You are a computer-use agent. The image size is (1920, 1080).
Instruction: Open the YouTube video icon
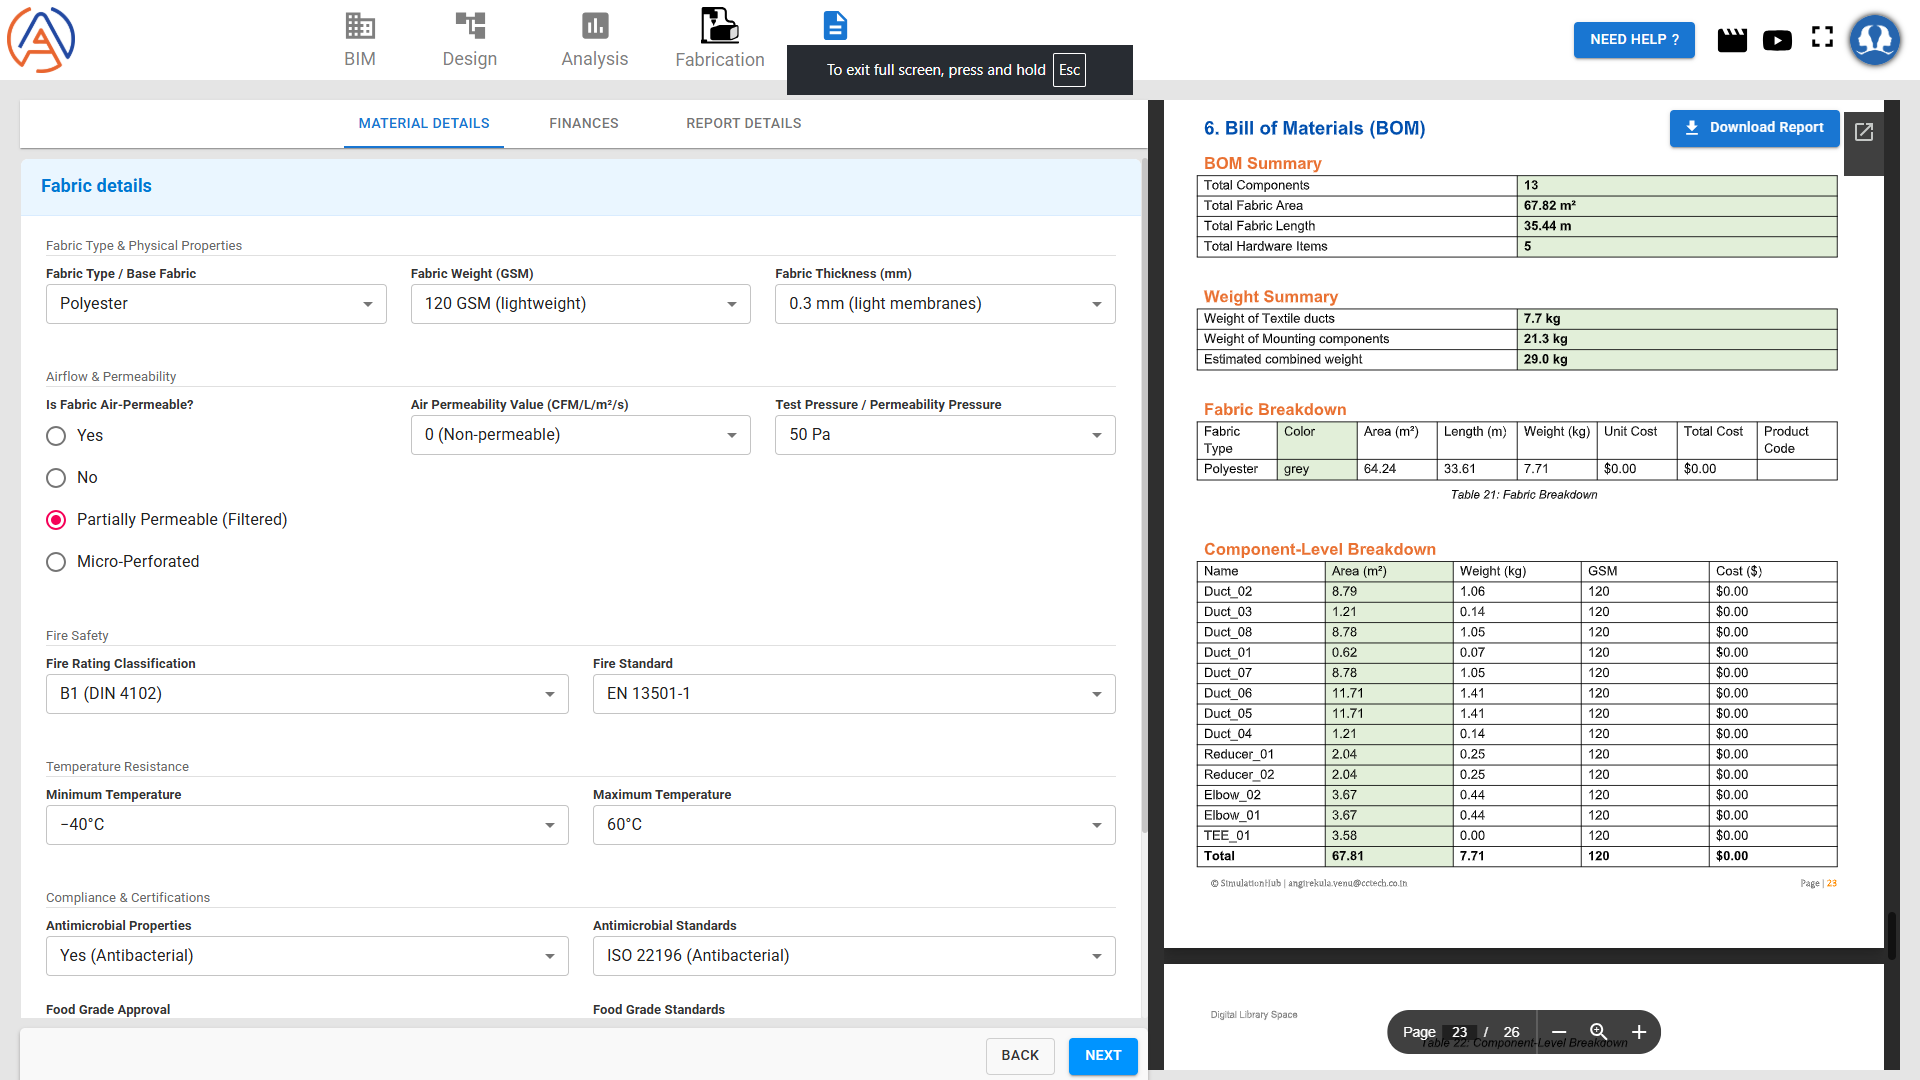1777,40
